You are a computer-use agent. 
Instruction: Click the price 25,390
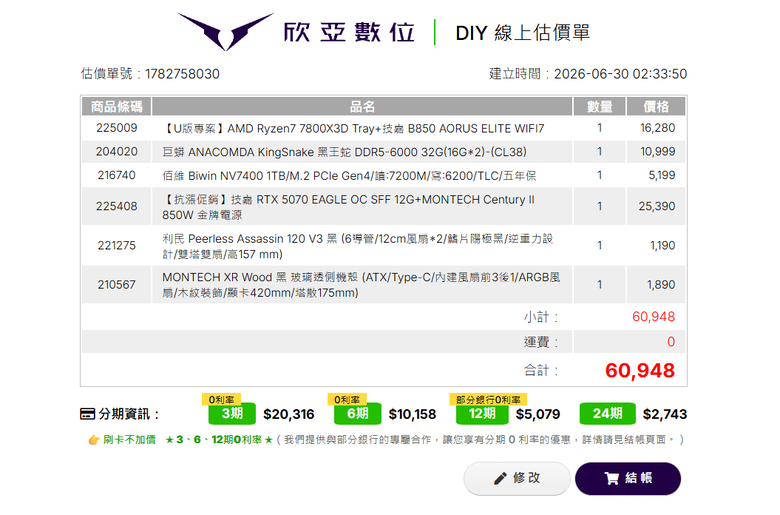(x=657, y=206)
